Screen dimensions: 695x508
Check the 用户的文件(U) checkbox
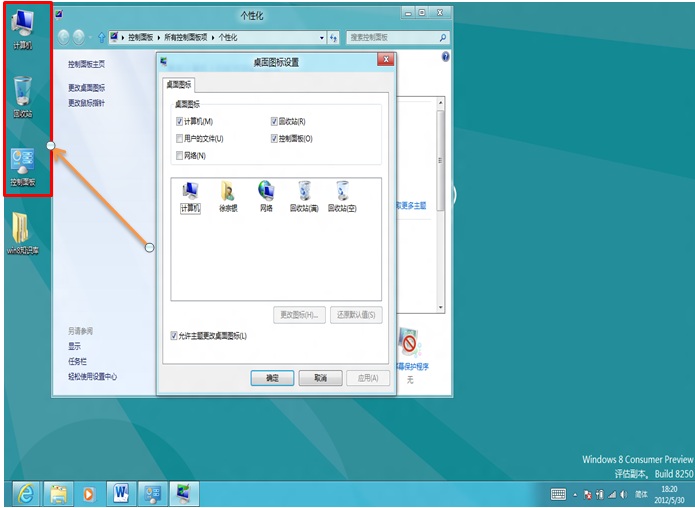pos(180,139)
